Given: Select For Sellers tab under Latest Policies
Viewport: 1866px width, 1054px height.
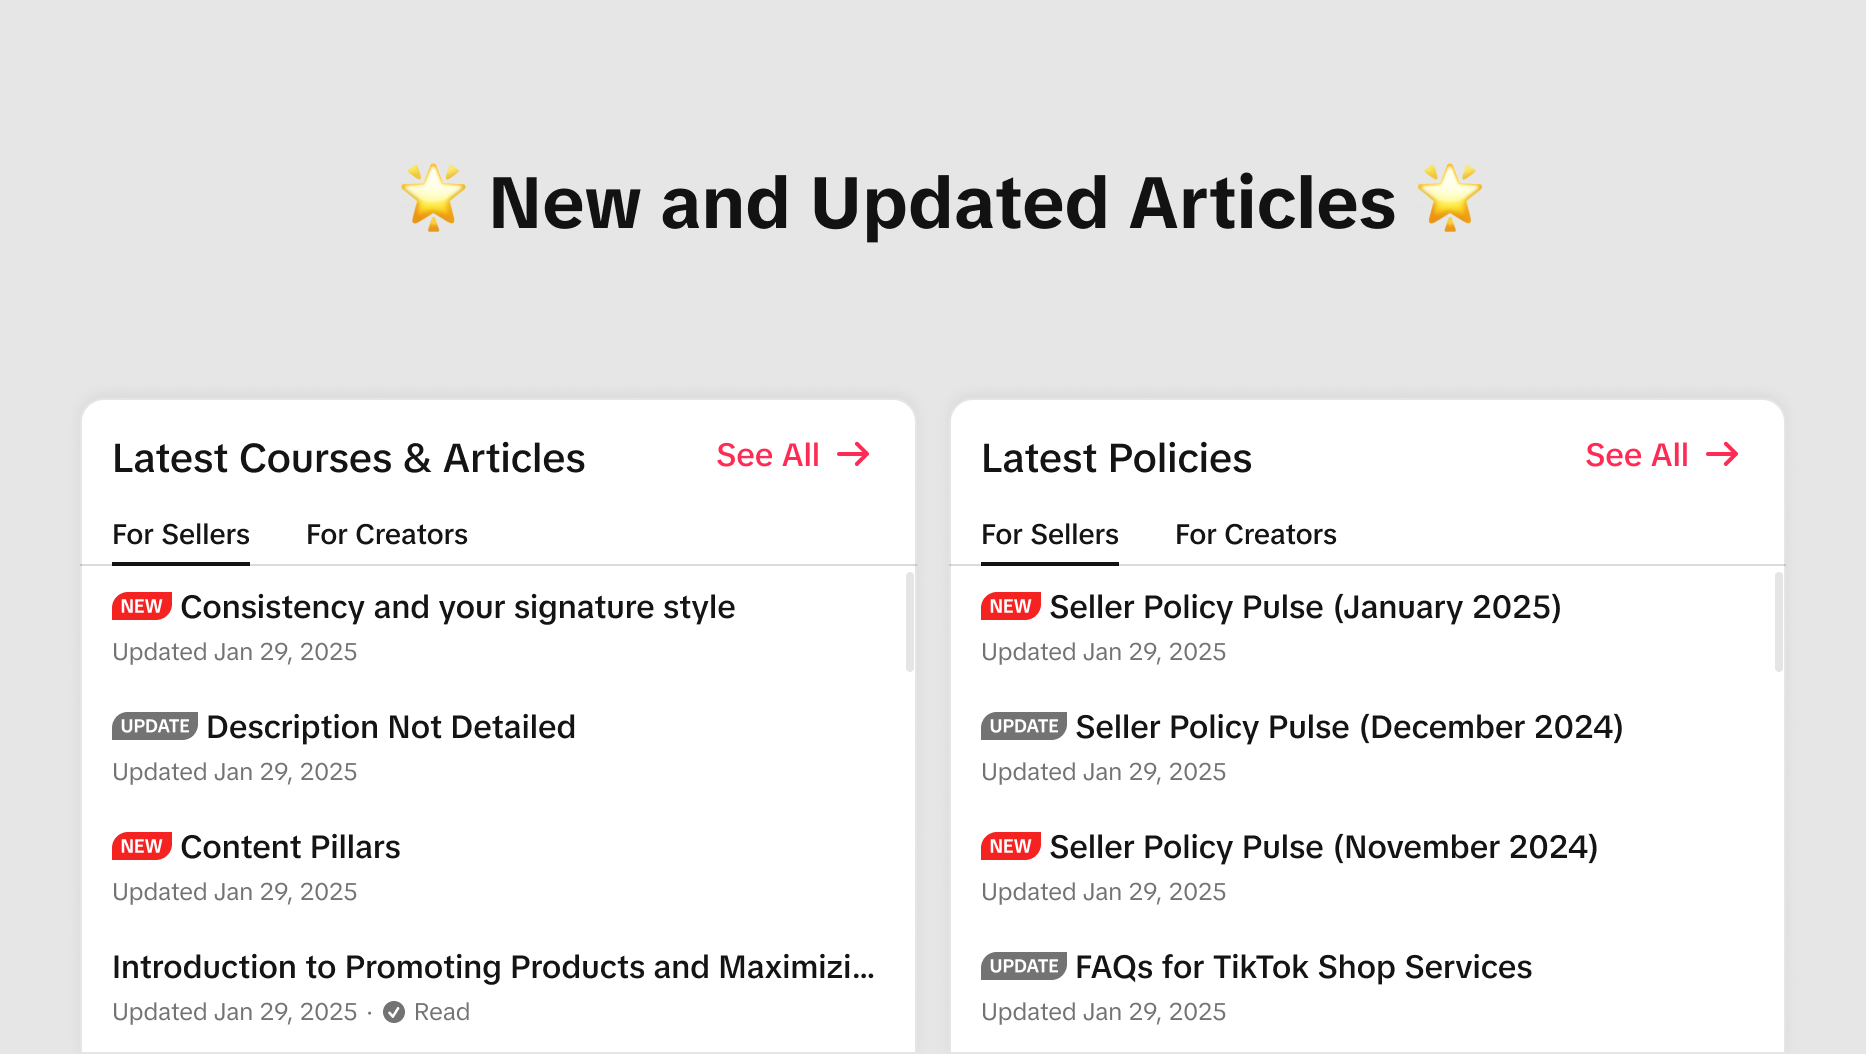Looking at the screenshot, I should [x=1049, y=535].
